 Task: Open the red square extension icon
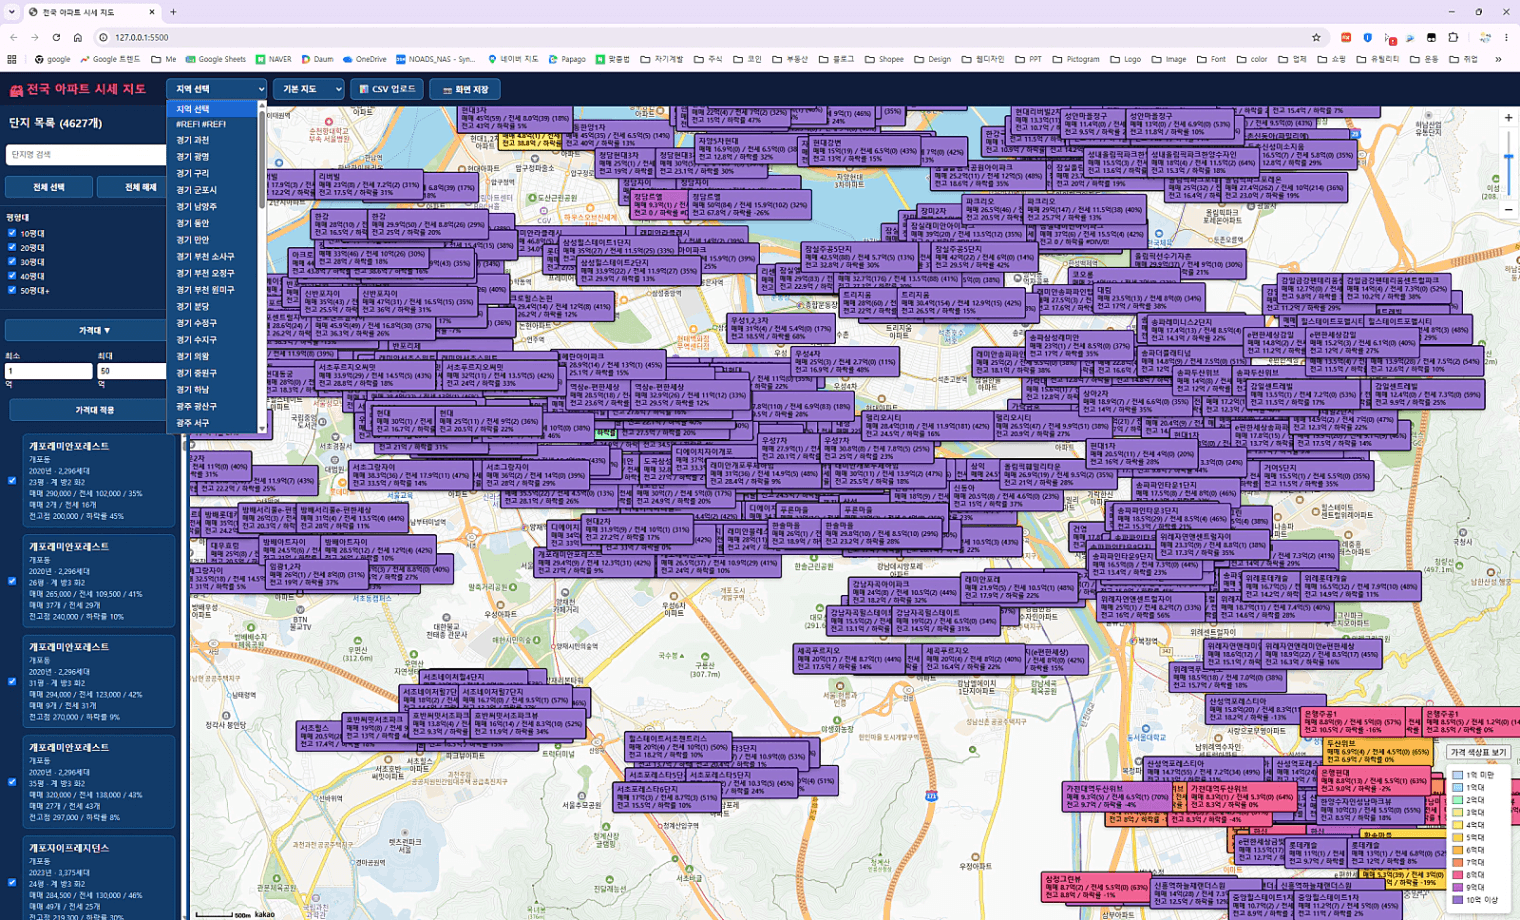(1346, 37)
